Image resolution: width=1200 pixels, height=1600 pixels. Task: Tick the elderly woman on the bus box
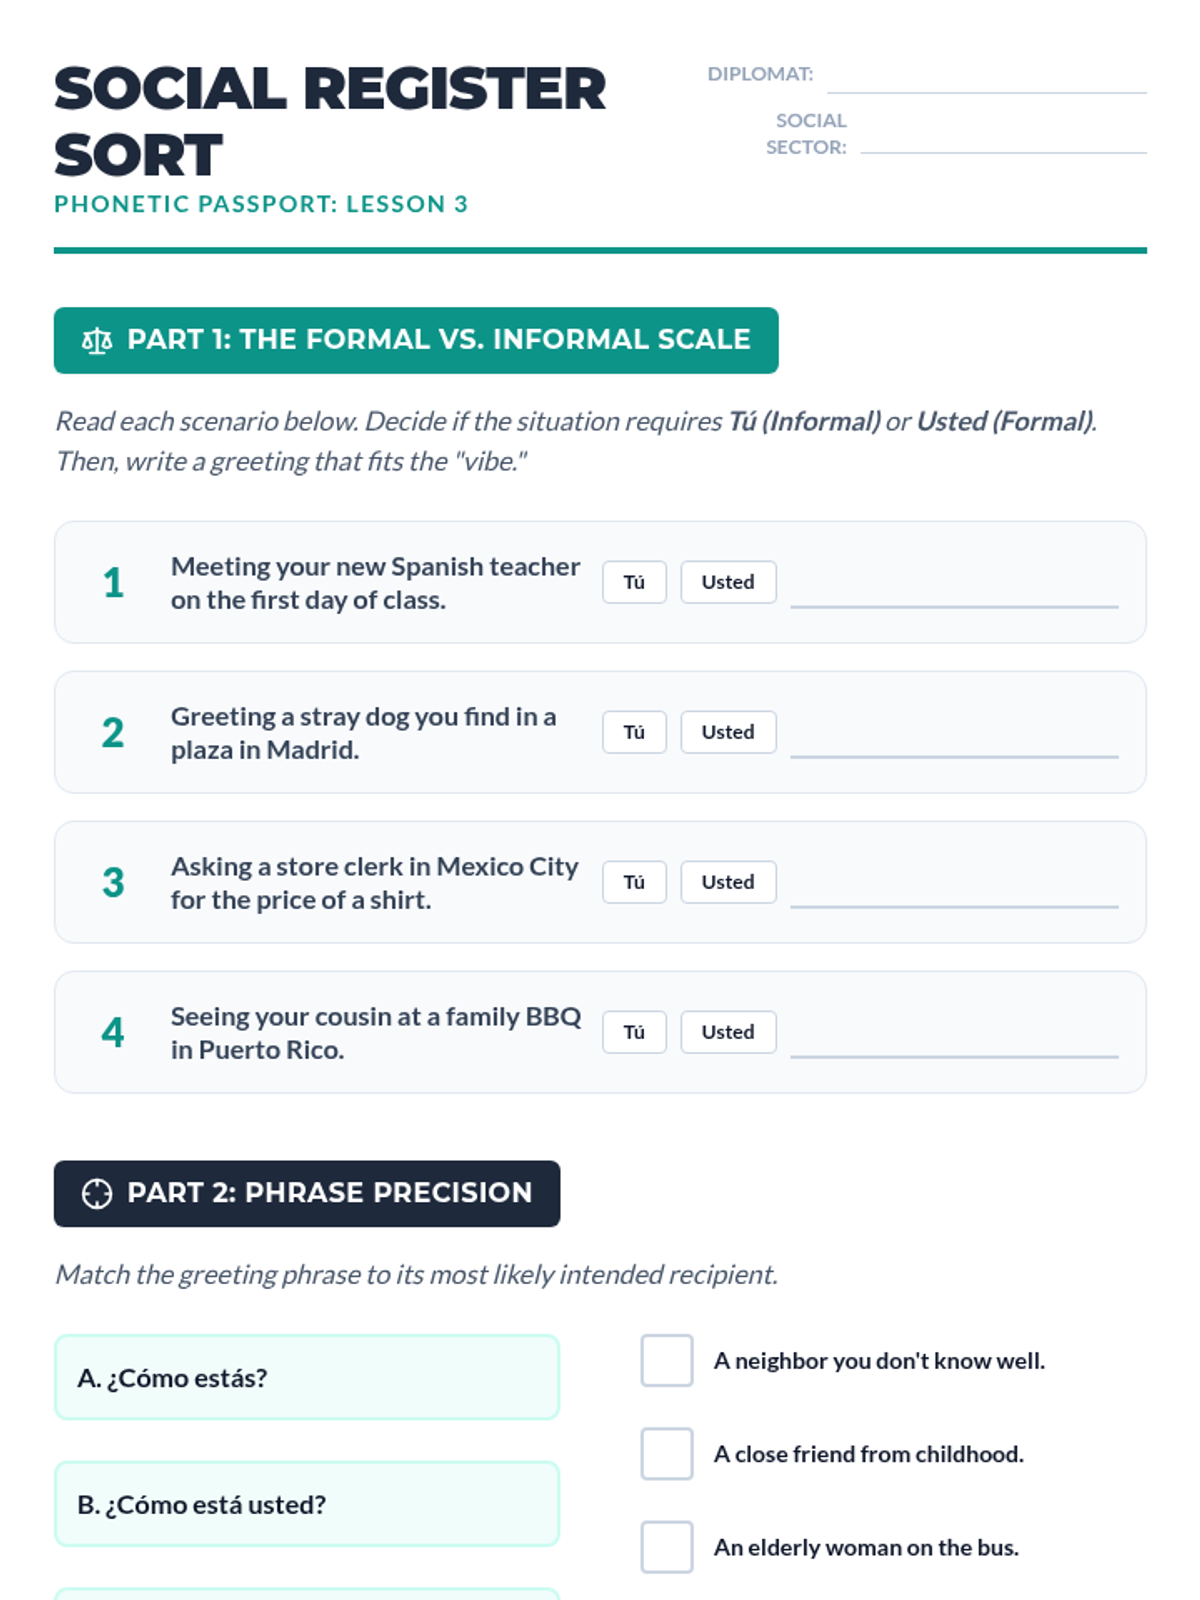pyautogui.click(x=667, y=1547)
